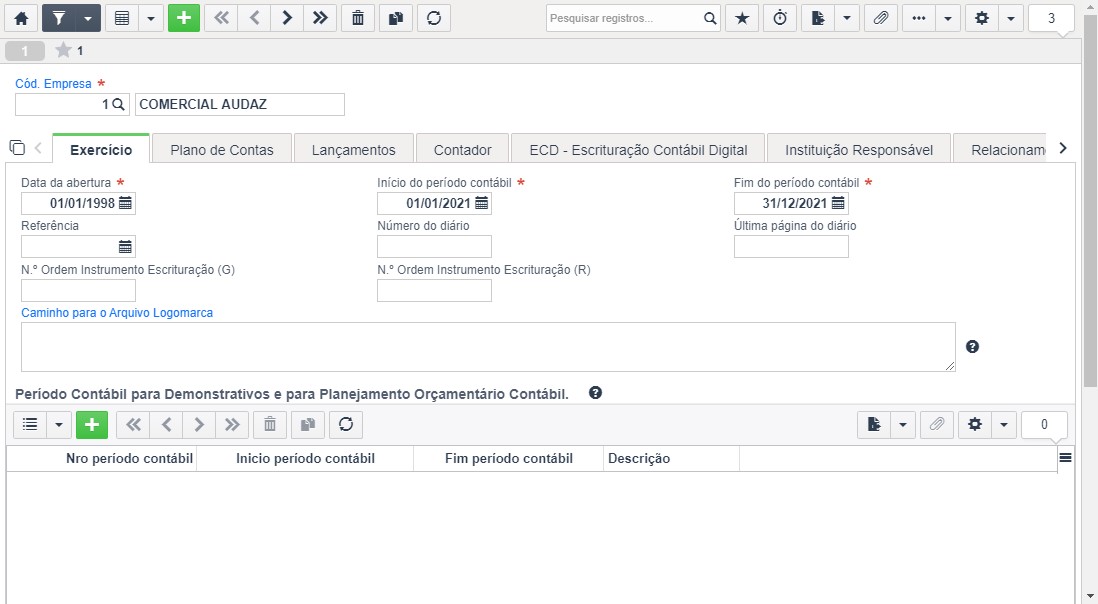Switch to Plano de Contas tab
The image size is (1098, 604).
point(222,149)
